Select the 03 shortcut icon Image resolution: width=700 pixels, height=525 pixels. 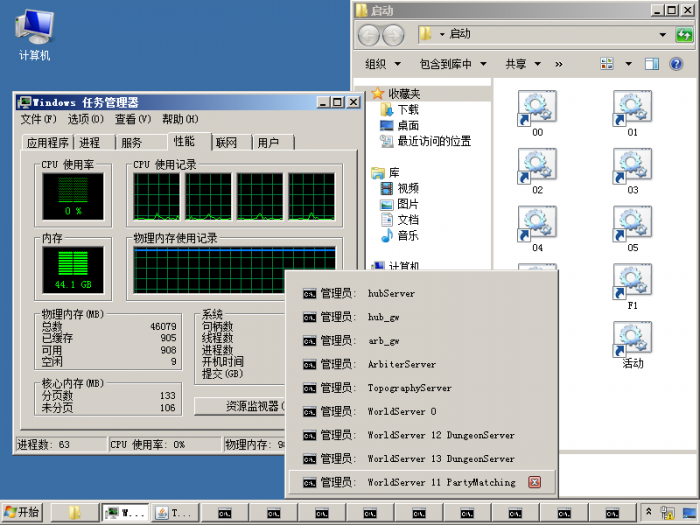(x=632, y=171)
